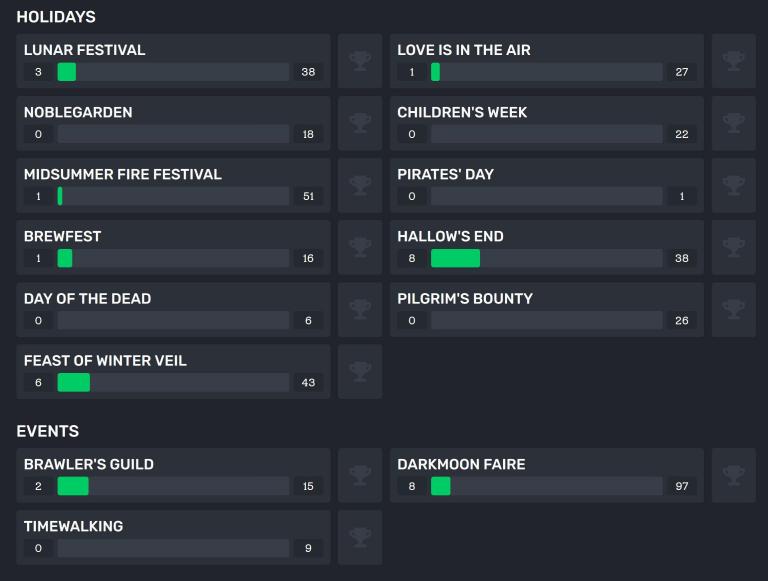Open the Midsummer Fire Festival trophy icon

(360, 185)
